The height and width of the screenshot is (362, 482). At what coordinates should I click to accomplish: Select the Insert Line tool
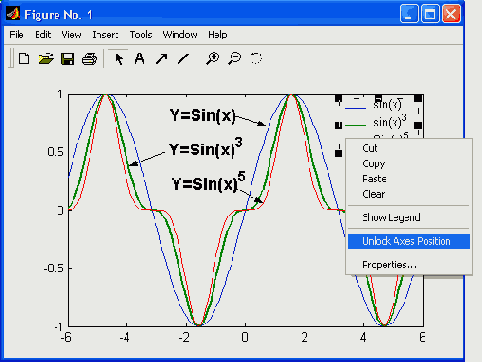(183, 59)
